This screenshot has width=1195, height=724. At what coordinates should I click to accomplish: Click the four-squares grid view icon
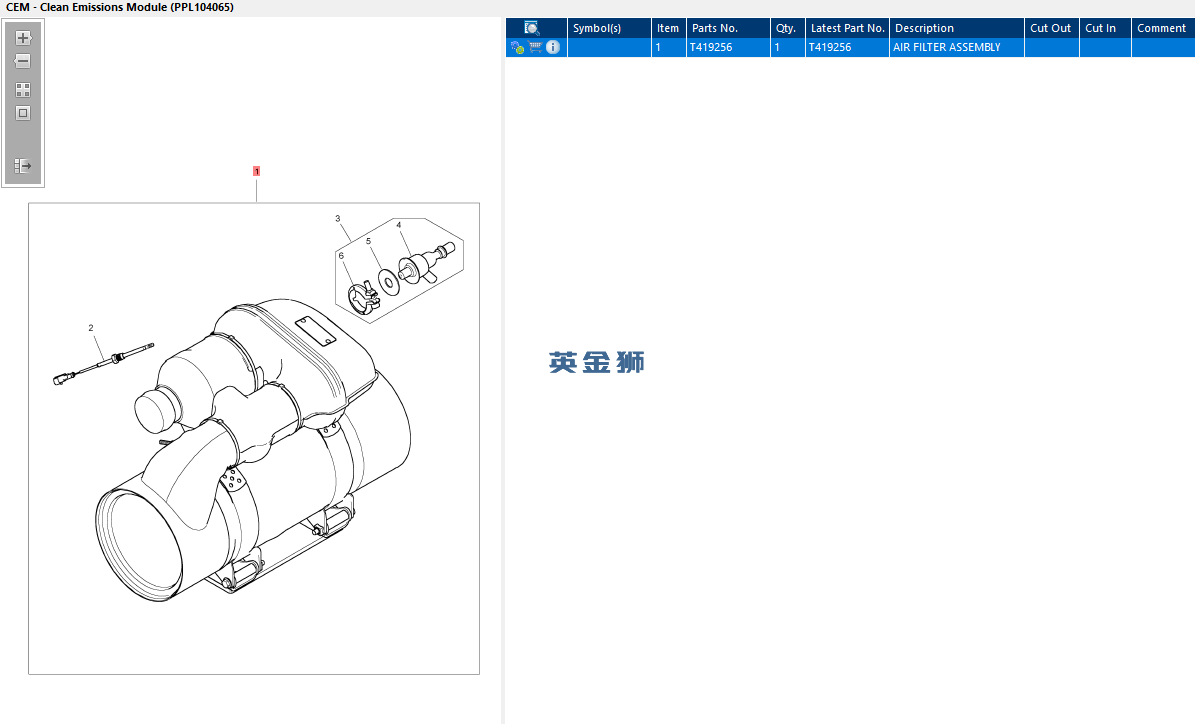(23, 90)
